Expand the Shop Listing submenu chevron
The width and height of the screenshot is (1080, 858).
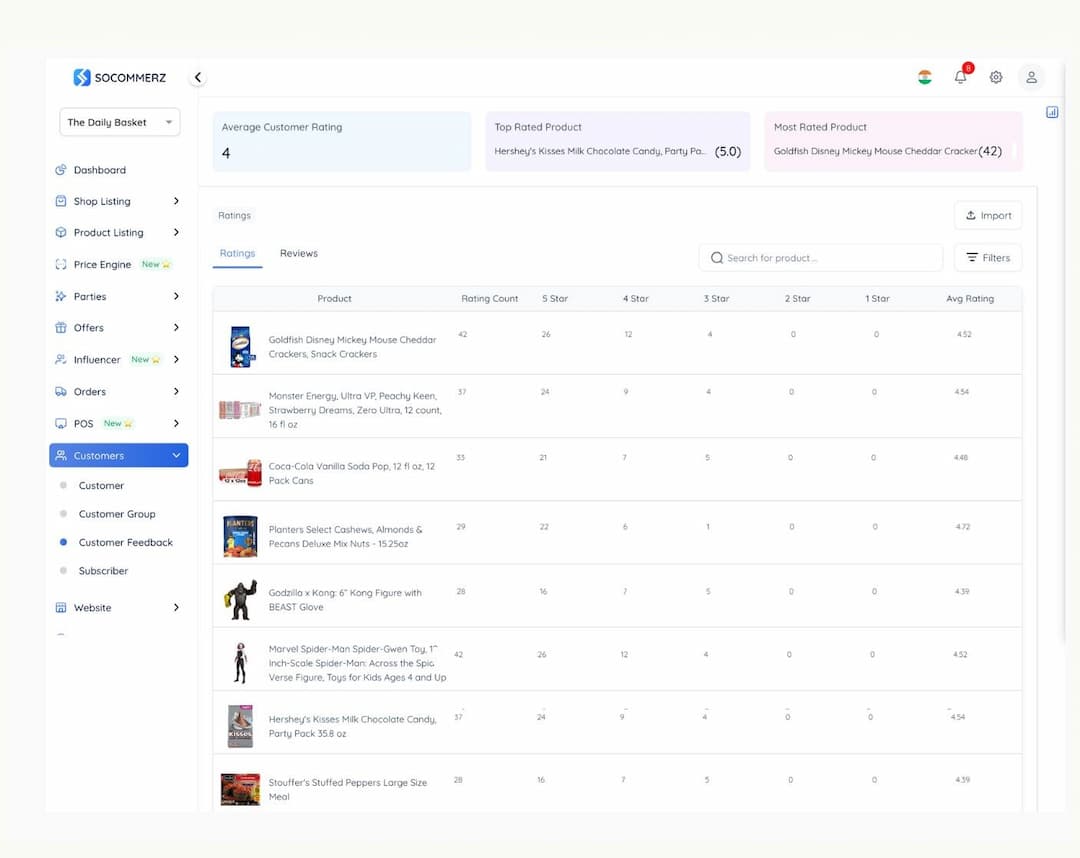tap(176, 201)
